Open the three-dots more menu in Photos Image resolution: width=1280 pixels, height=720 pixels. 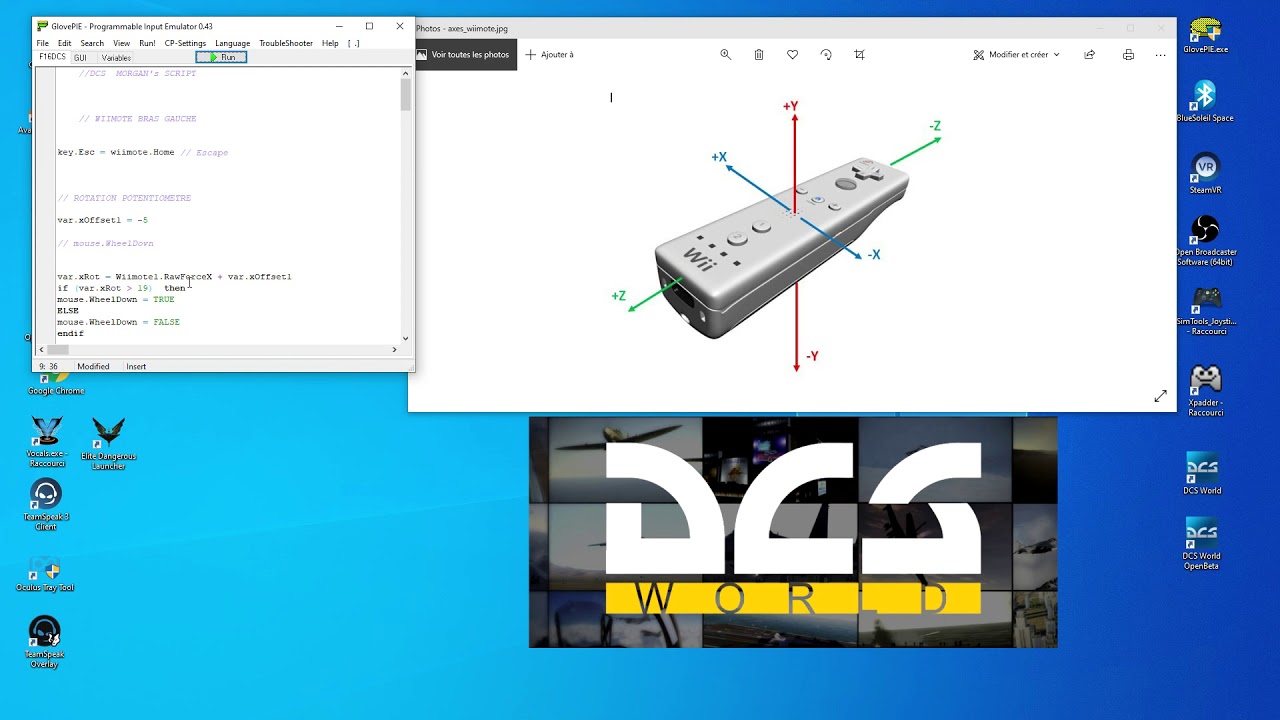pos(1160,55)
